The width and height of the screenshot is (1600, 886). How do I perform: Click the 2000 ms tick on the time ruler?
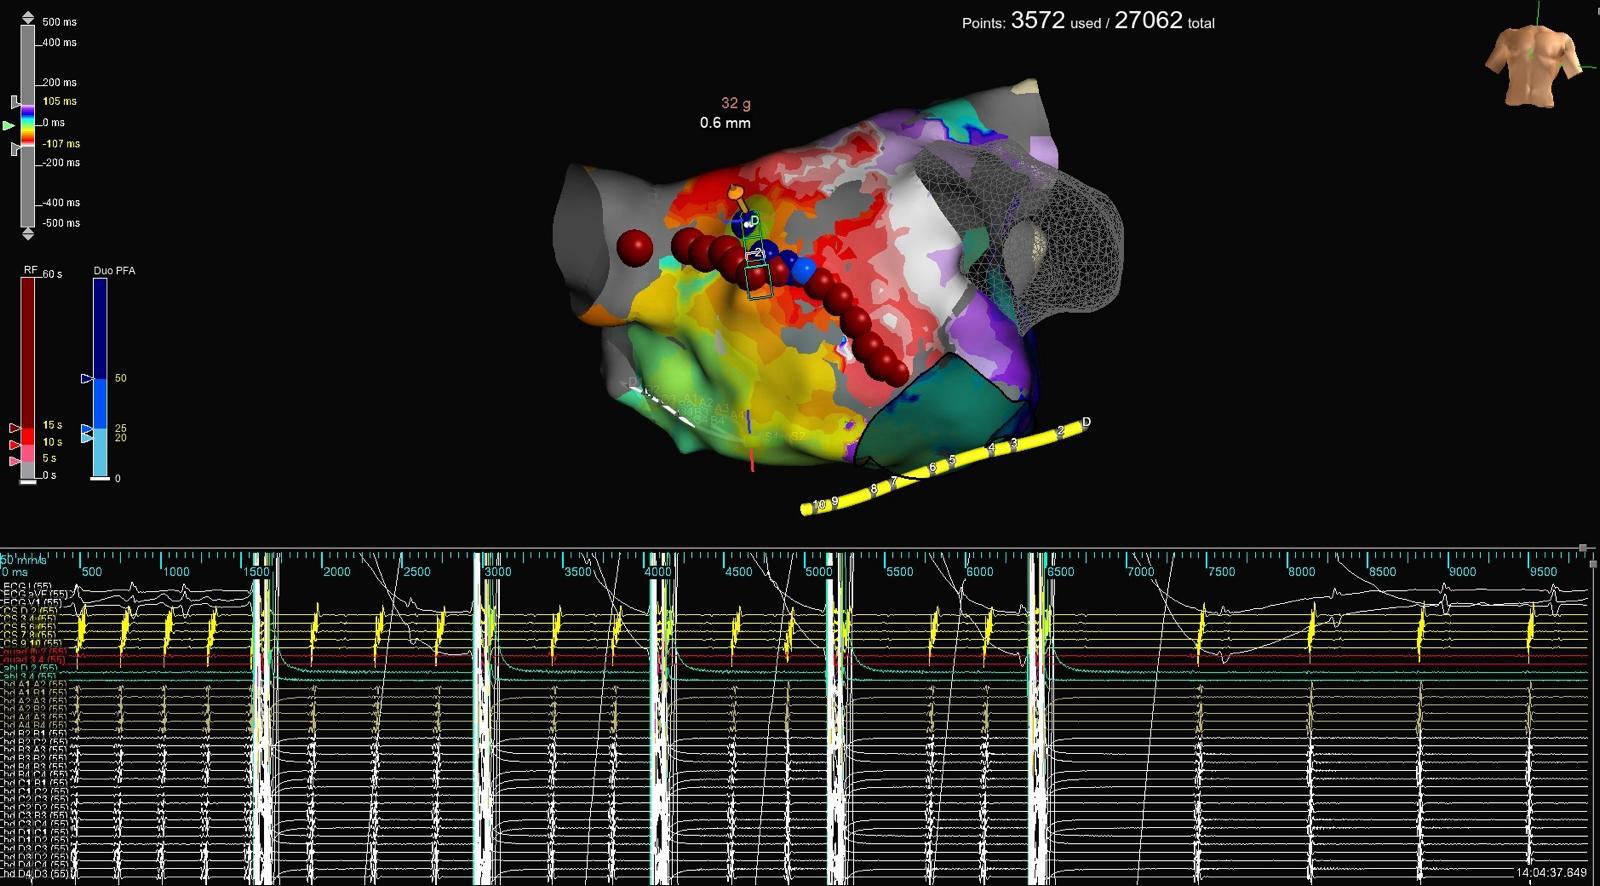pyautogui.click(x=336, y=572)
